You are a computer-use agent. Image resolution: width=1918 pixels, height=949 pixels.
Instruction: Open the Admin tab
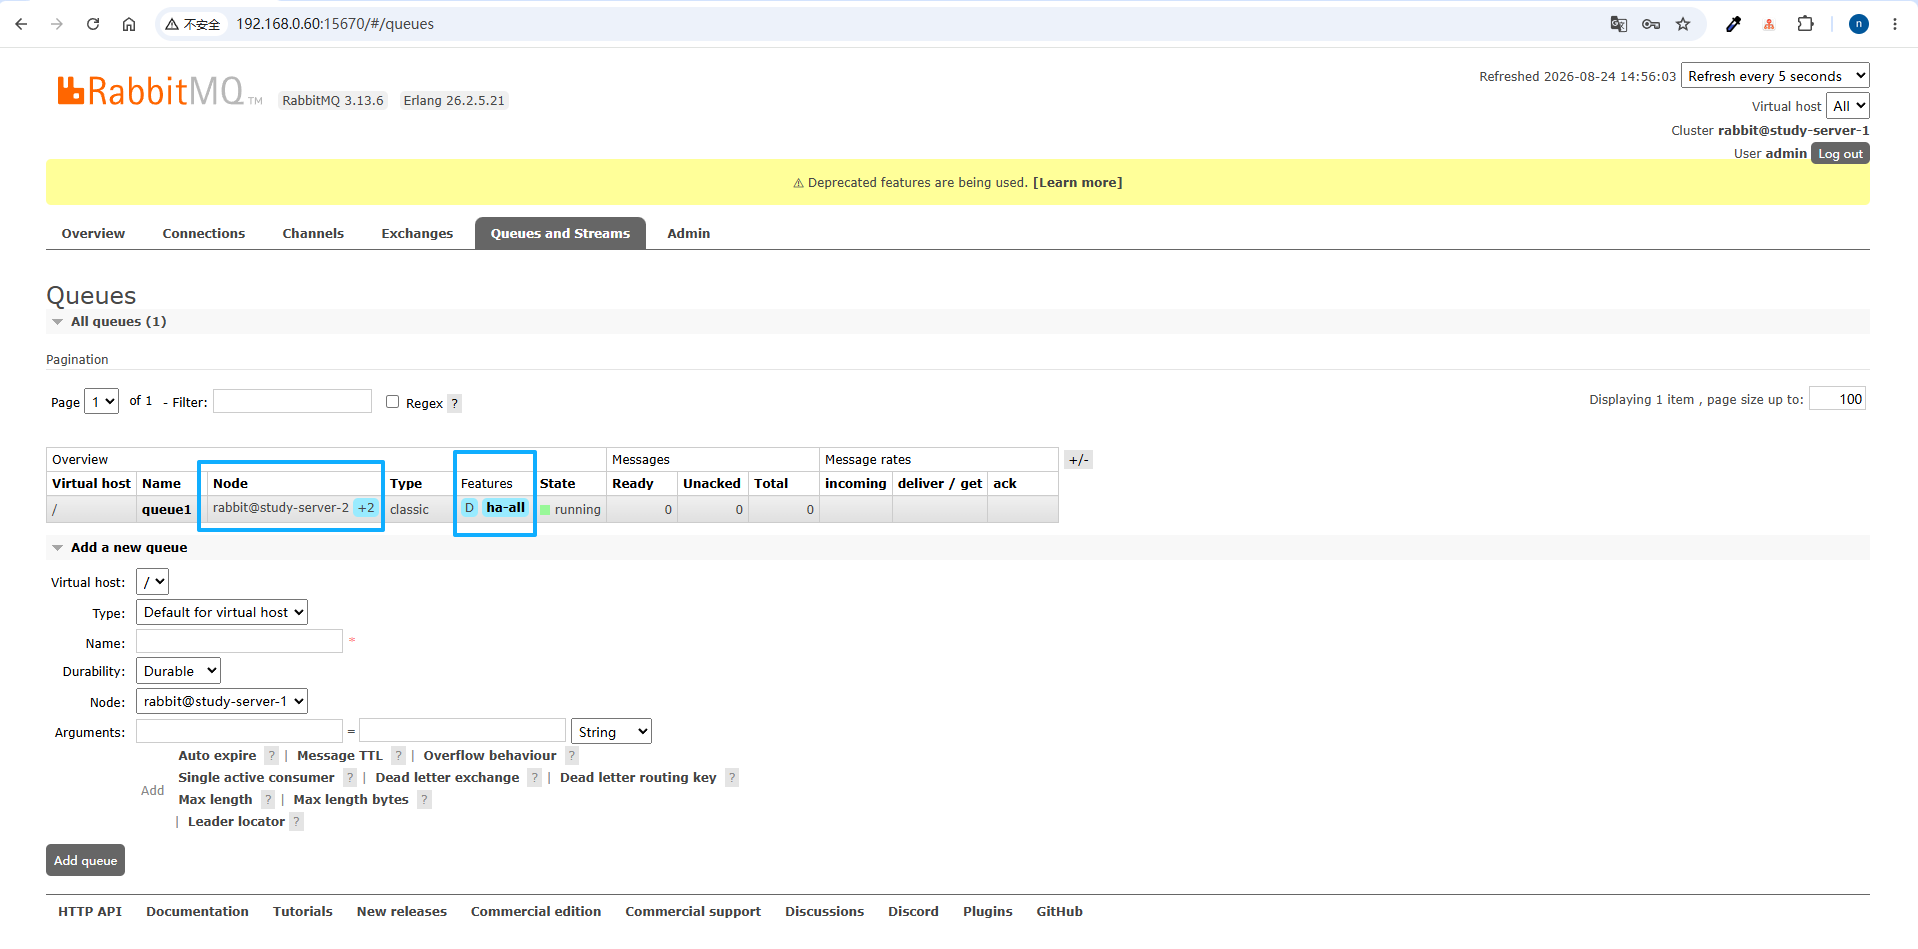click(x=689, y=234)
